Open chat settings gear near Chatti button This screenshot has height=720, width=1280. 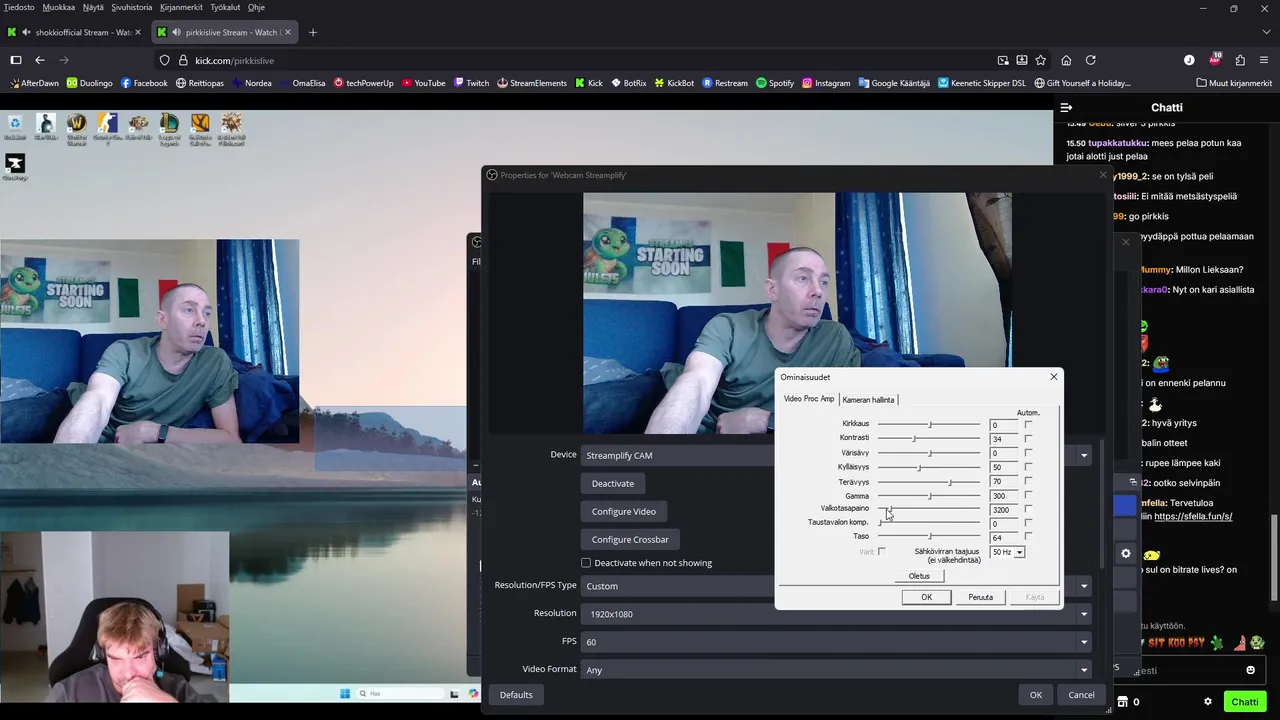click(x=1208, y=702)
